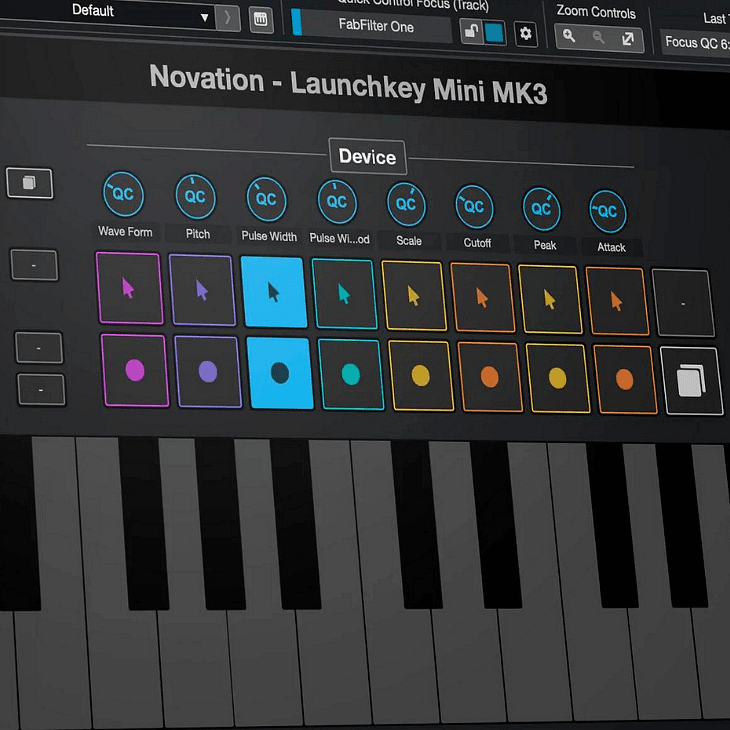730x730 pixels.
Task: Click the Wave Form label
Action: [x=125, y=231]
